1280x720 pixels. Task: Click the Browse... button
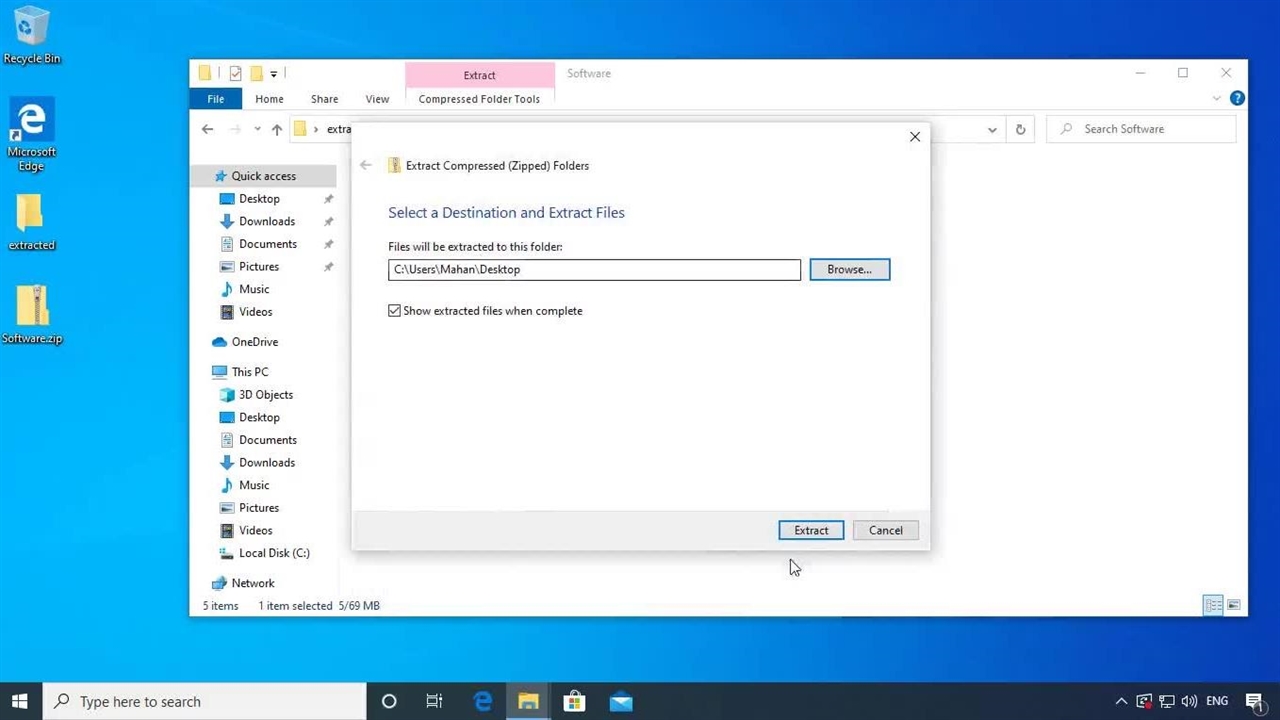[x=849, y=269]
